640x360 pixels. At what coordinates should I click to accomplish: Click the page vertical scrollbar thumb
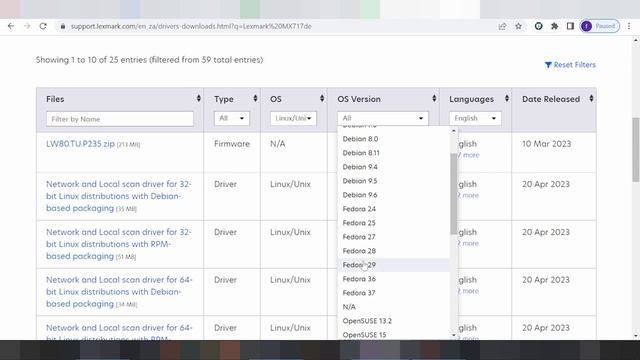point(636,149)
